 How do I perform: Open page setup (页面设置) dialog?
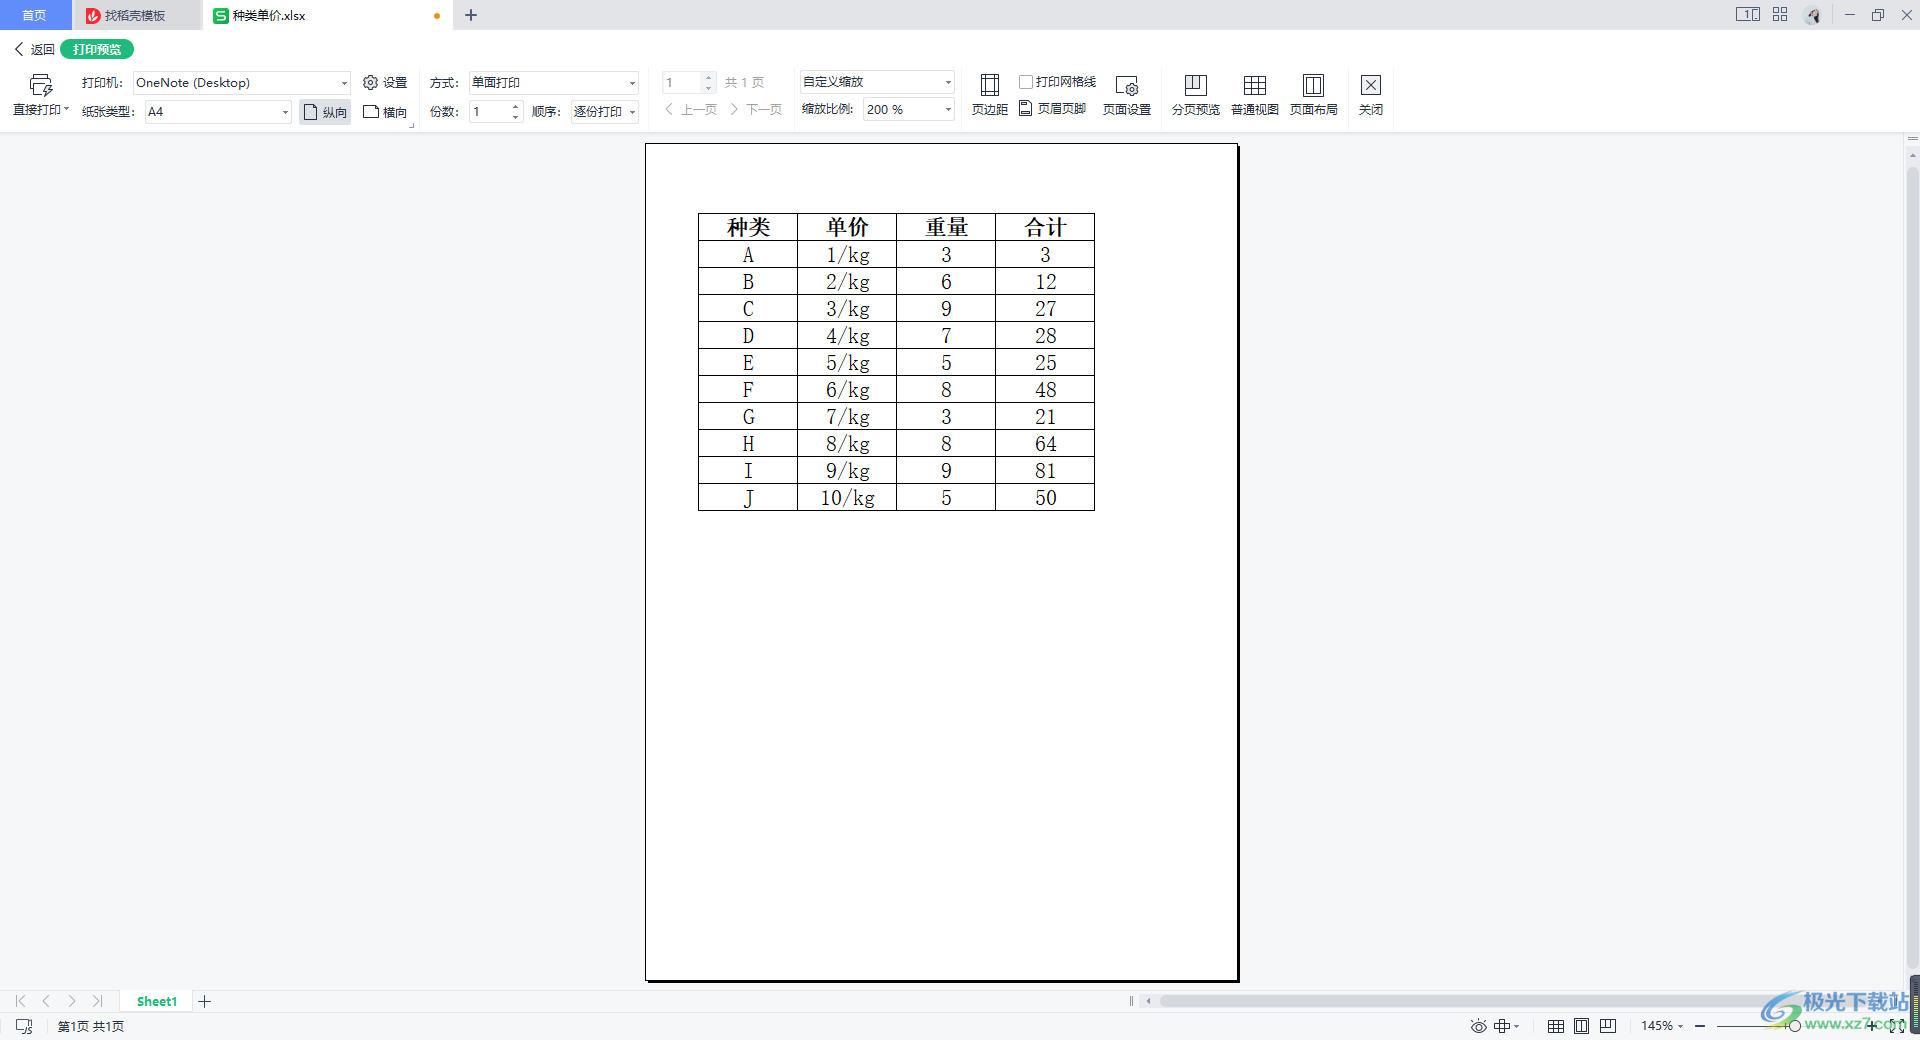pos(1127,95)
